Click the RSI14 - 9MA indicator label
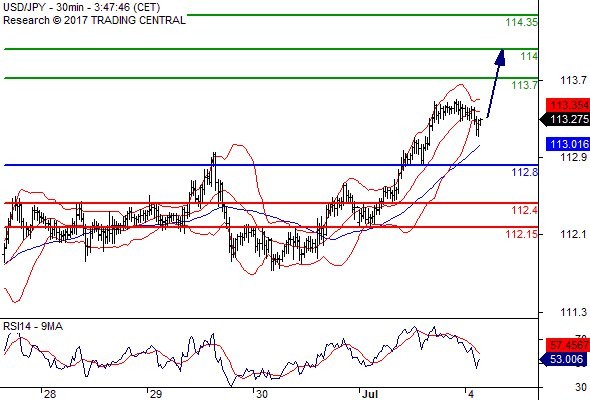Viewport: 590px width, 400px height. 33,326
